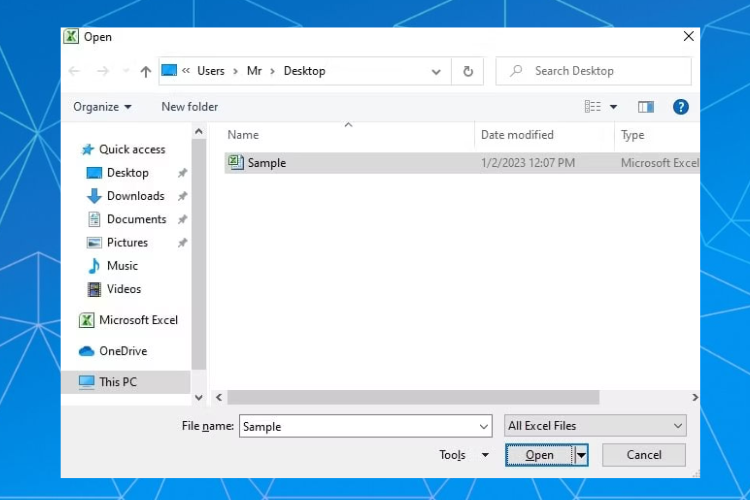The height and width of the screenshot is (500, 750).
Task: Click the date 1/2/2023 12:07 PM
Action: click(528, 163)
